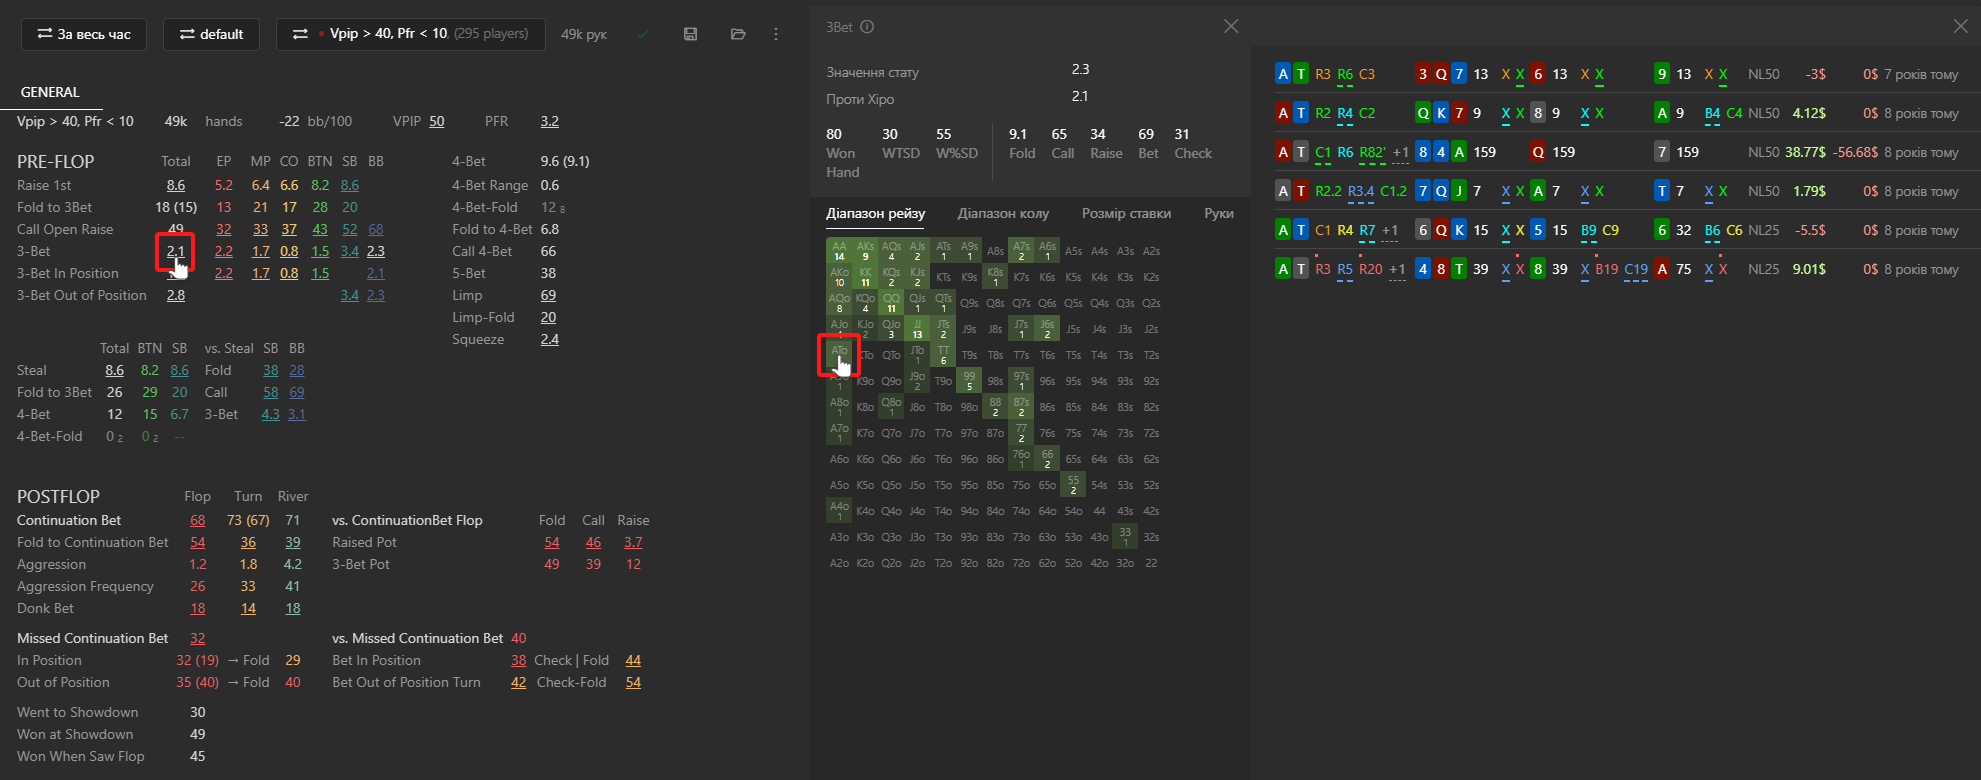Switch to the 'Діапазон колу' tab

click(x=1003, y=213)
